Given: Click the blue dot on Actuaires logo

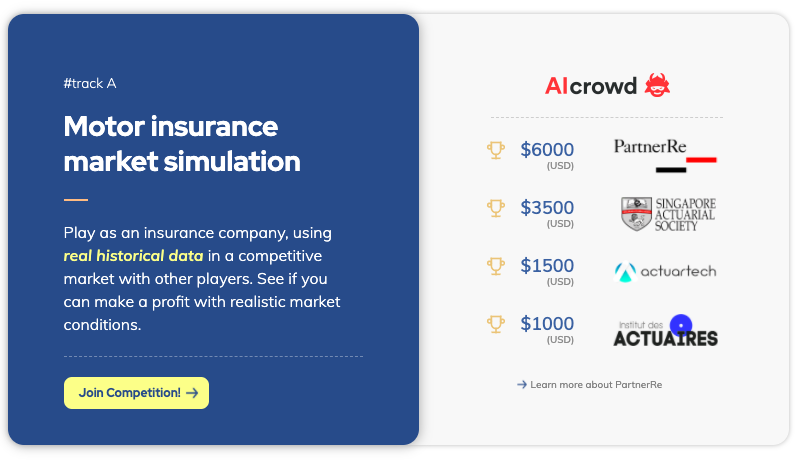Looking at the screenshot, I should (x=681, y=325).
